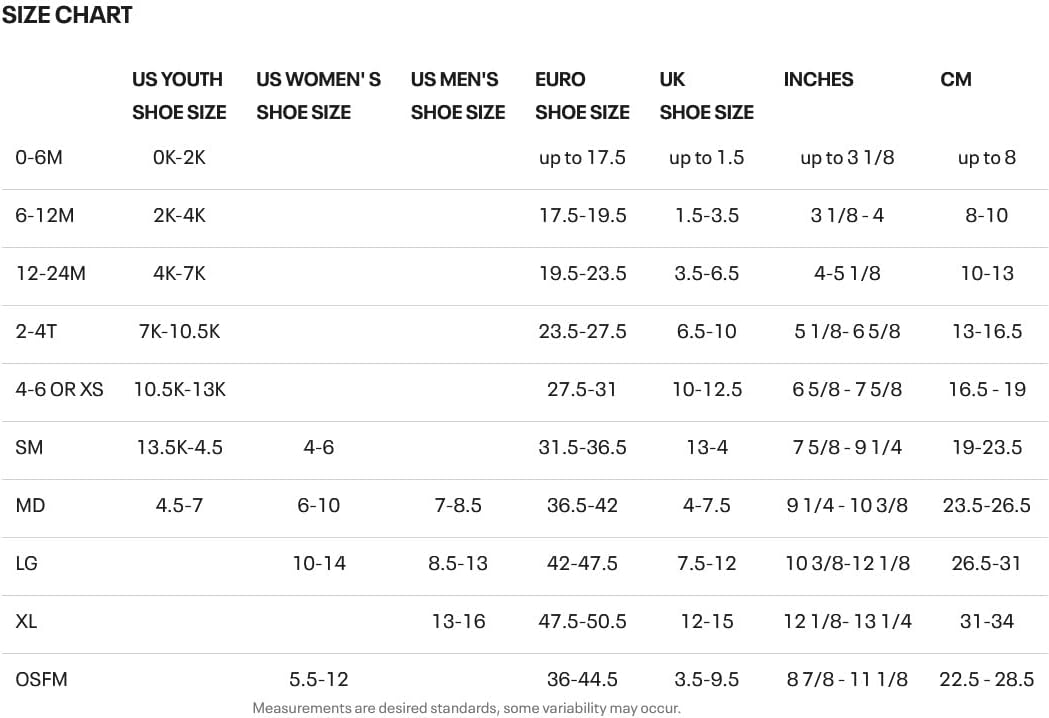Click the INCHES column header
The height and width of the screenshot is (718, 1049).
click(818, 79)
